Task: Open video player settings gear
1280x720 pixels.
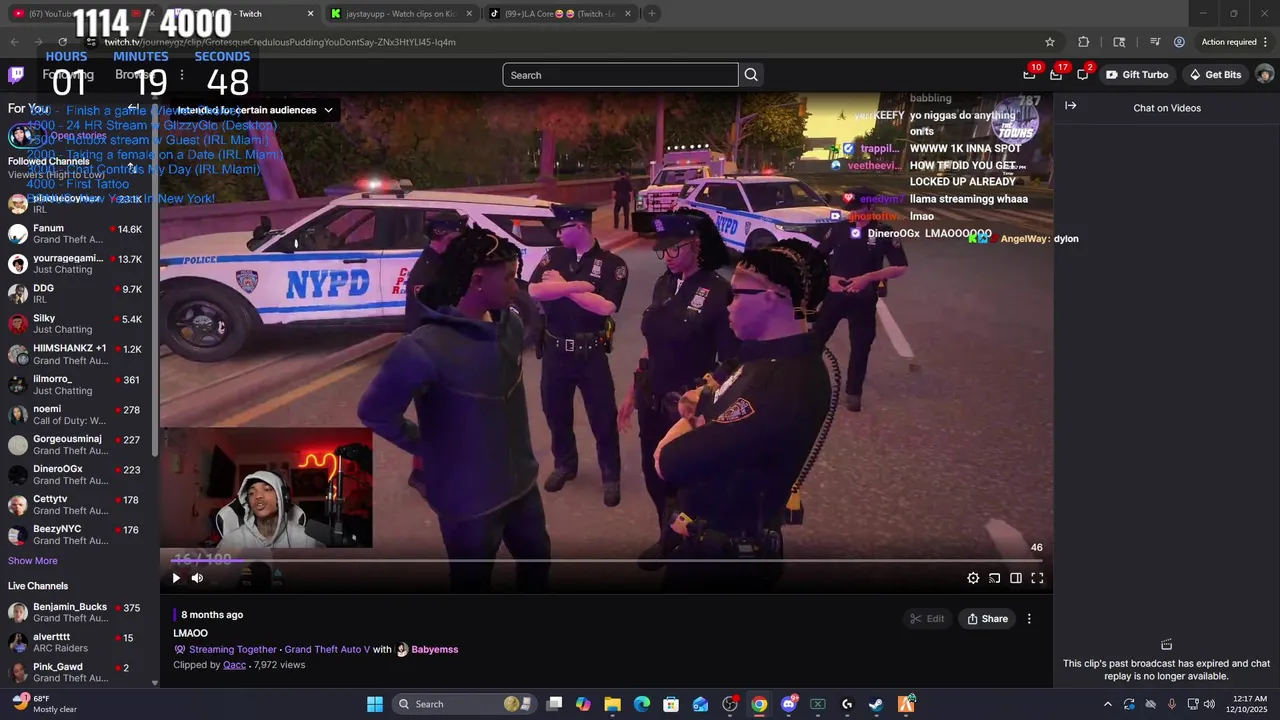Action: click(x=973, y=578)
